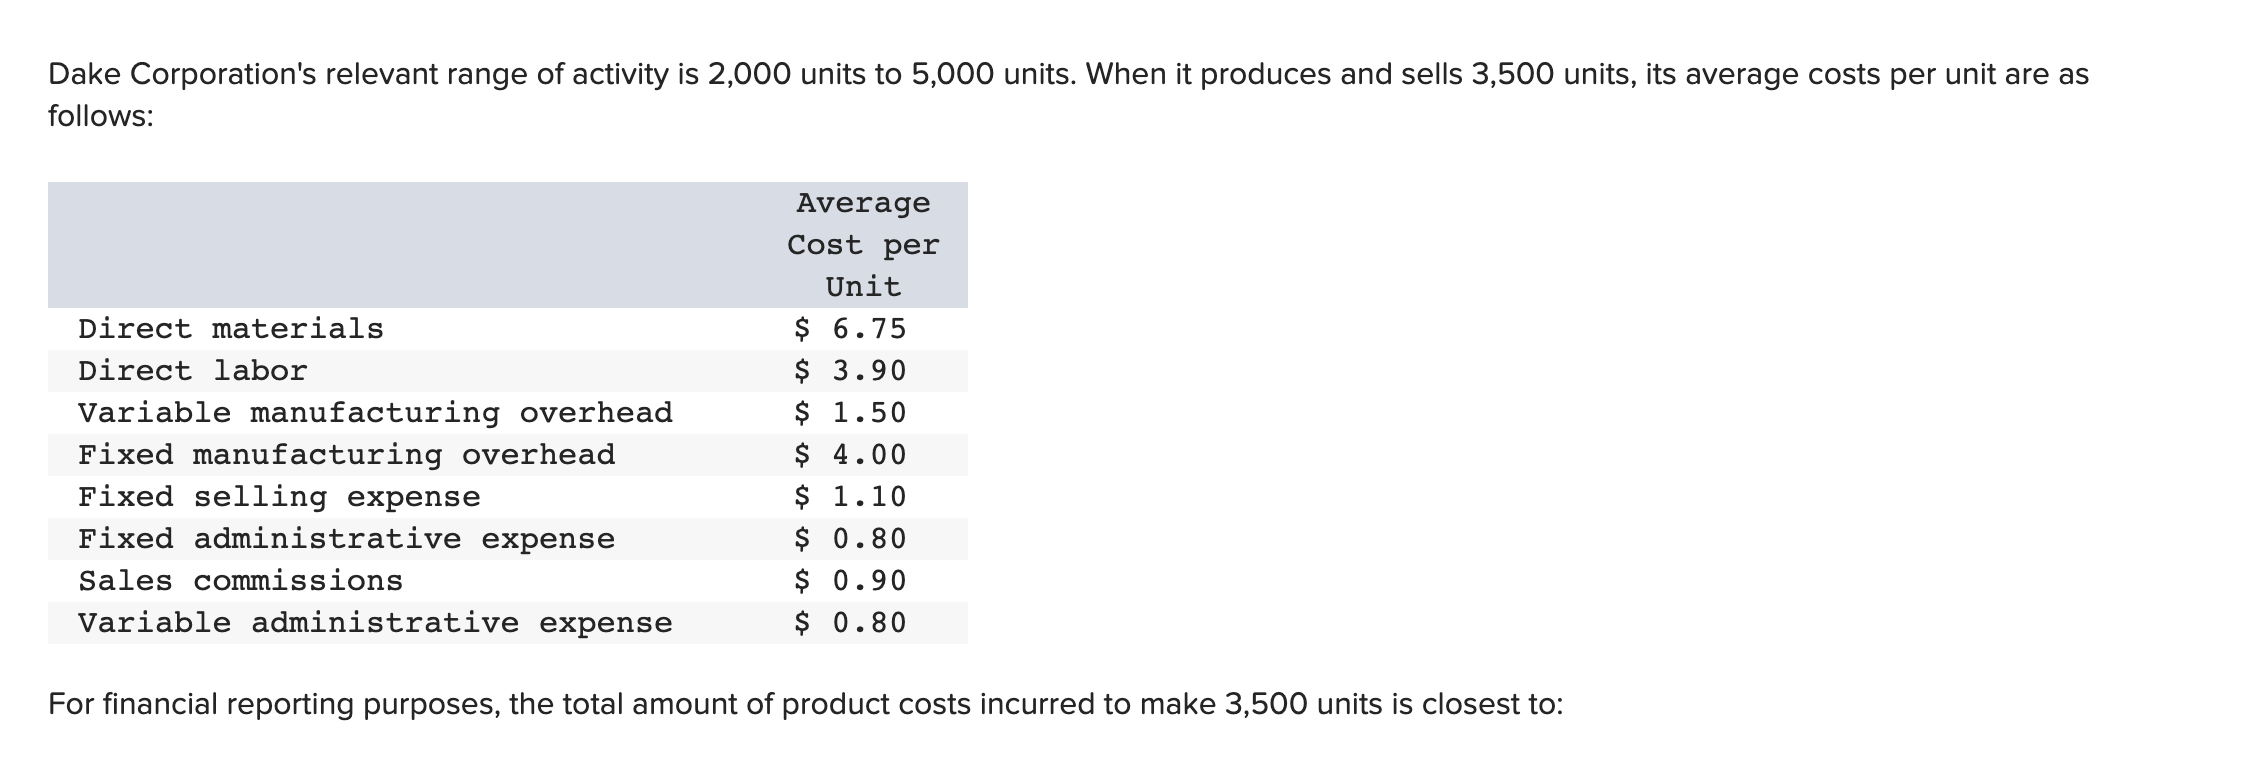Click the word follows: in the intro

coord(101,116)
